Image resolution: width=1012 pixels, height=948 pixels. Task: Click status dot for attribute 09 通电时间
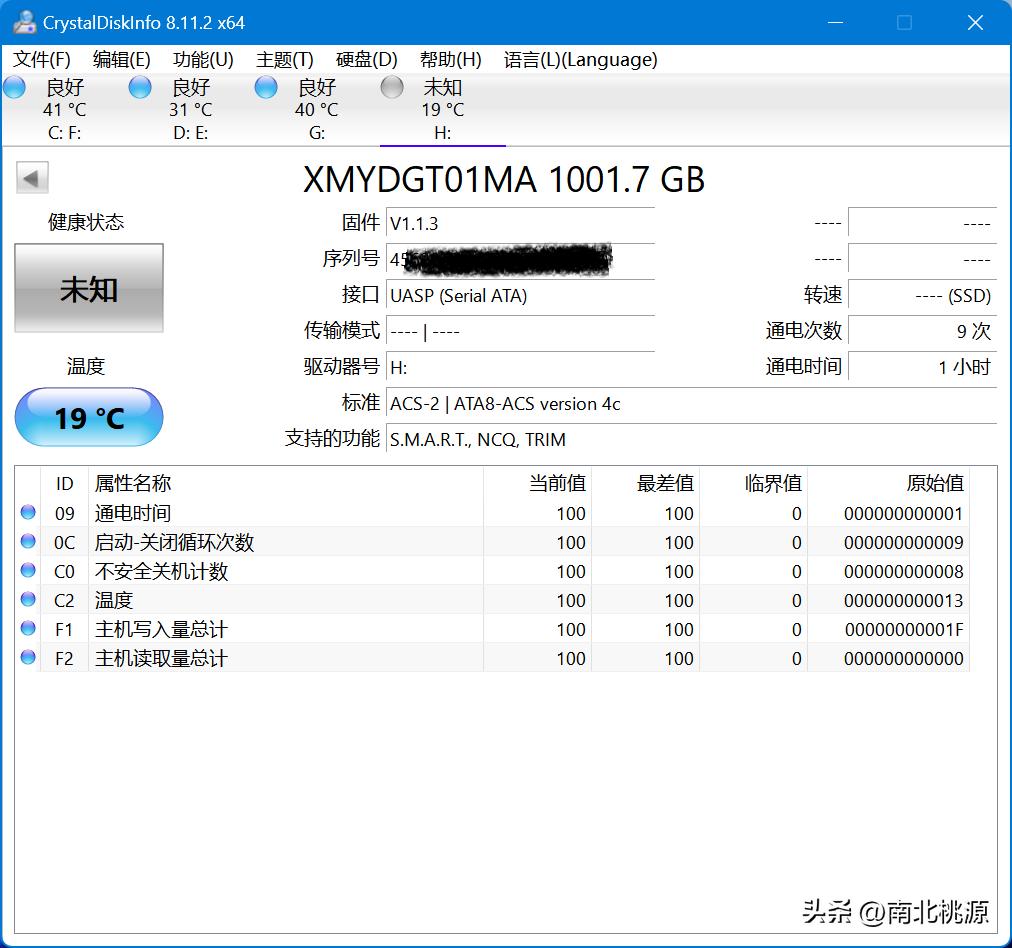pos(28,513)
